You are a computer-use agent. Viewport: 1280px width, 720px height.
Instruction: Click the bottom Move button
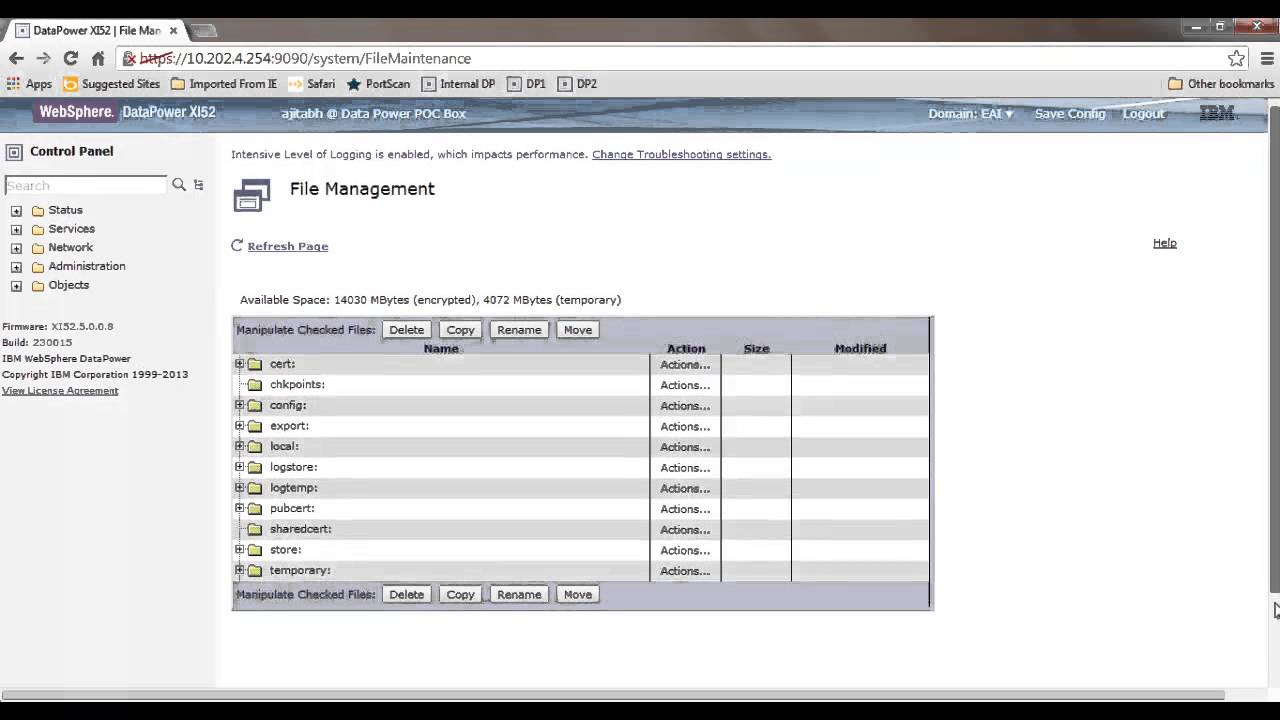578,594
